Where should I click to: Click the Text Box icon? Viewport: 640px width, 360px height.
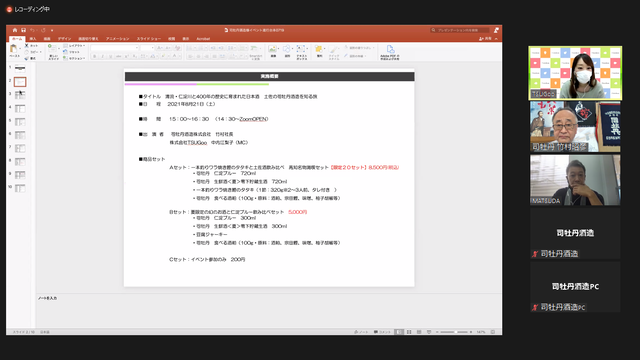[301, 49]
